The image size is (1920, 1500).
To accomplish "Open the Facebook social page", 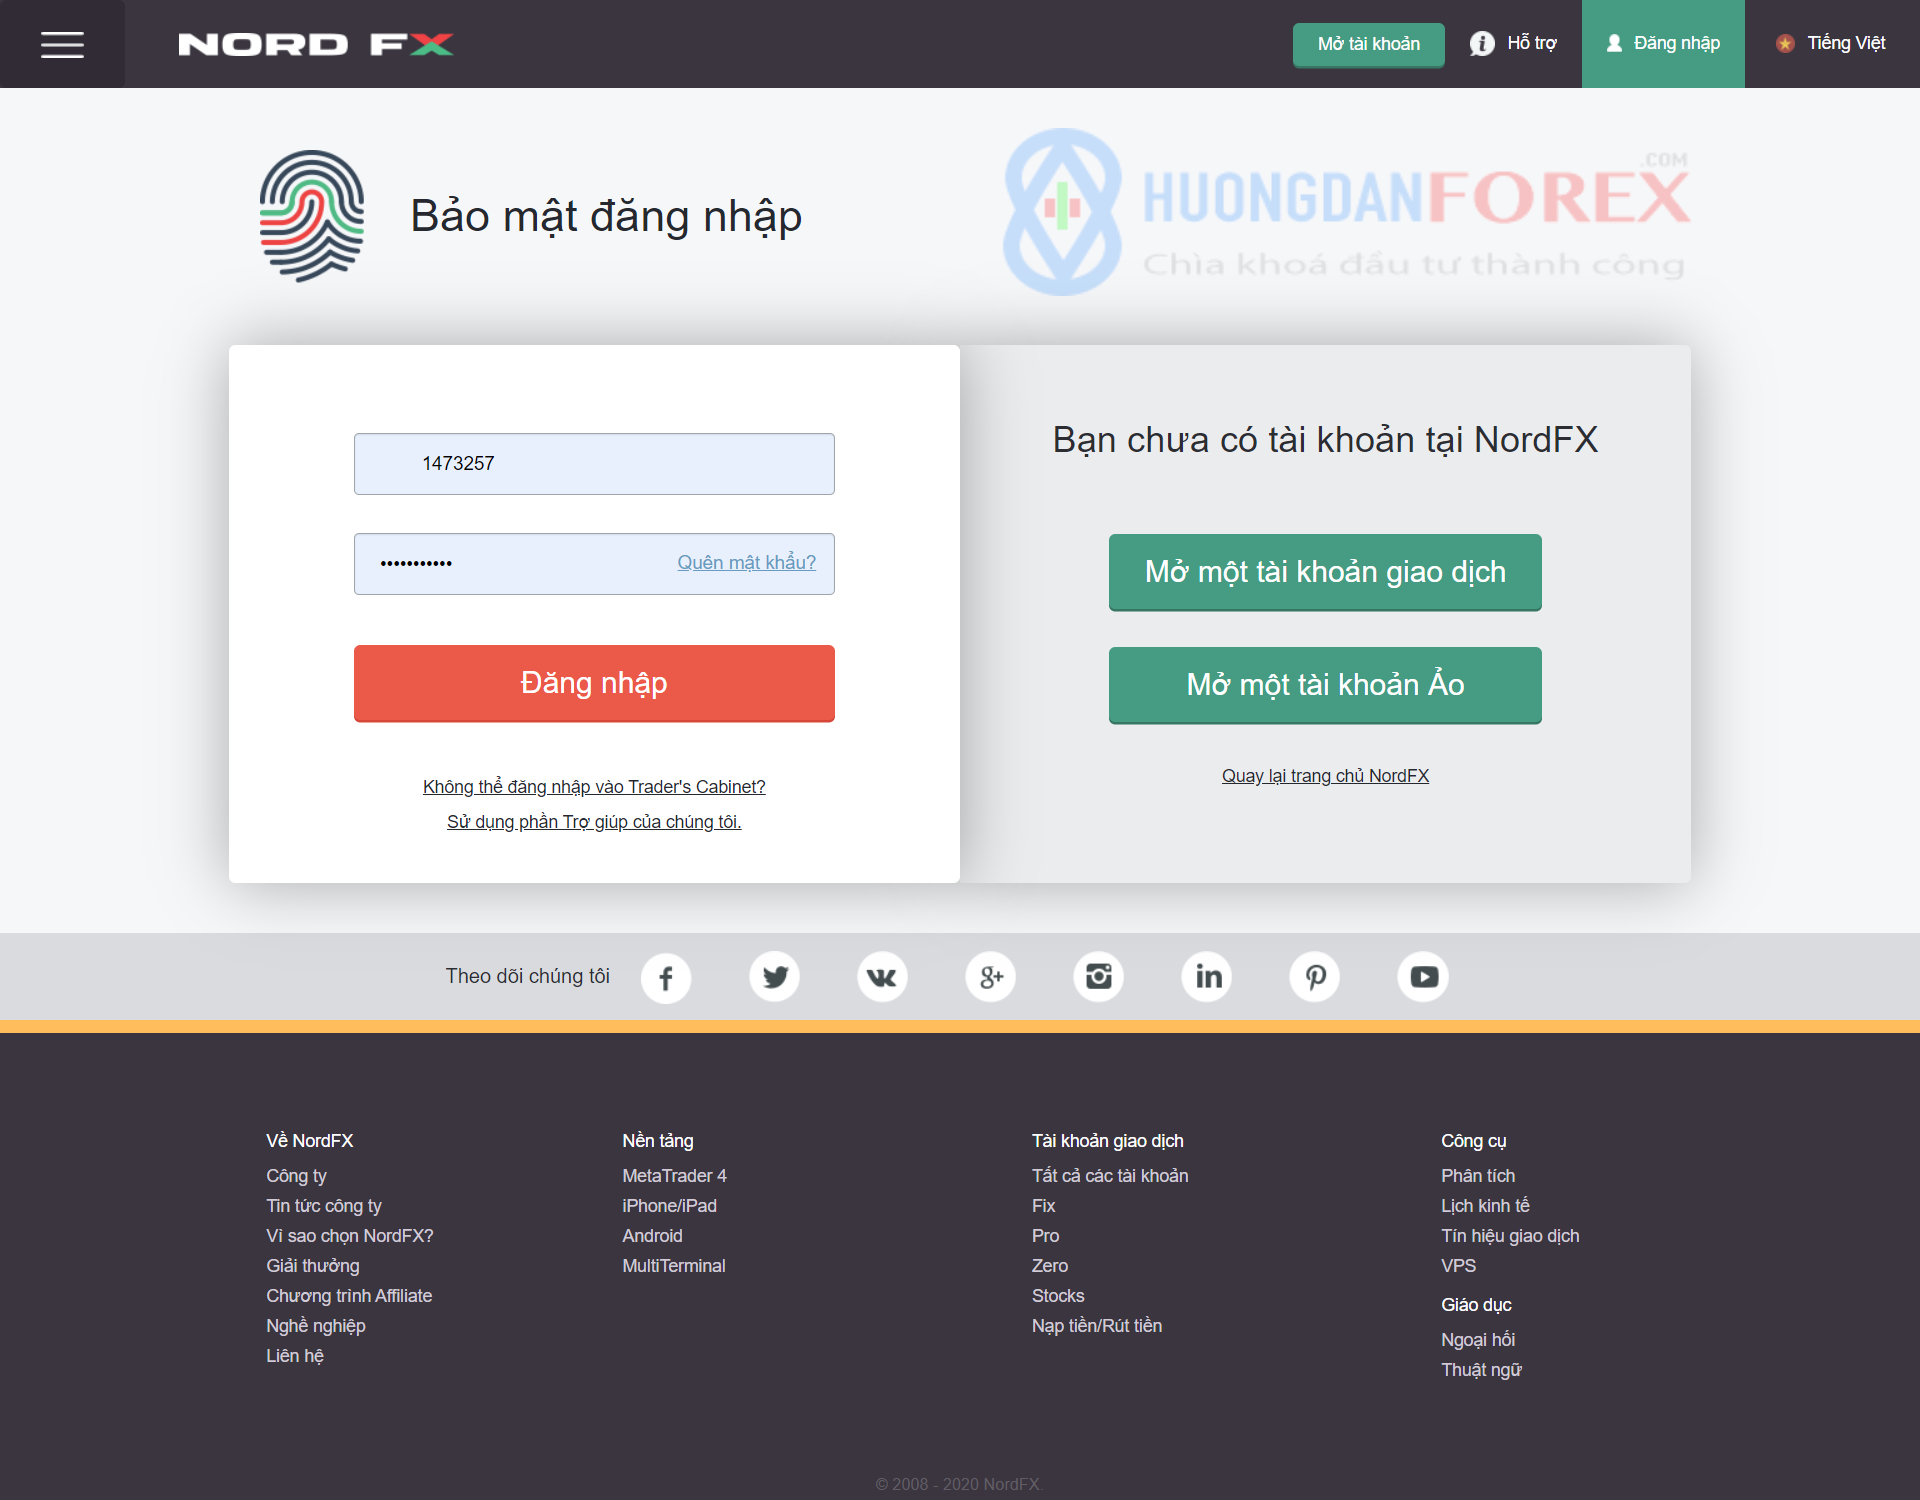I will 666,977.
